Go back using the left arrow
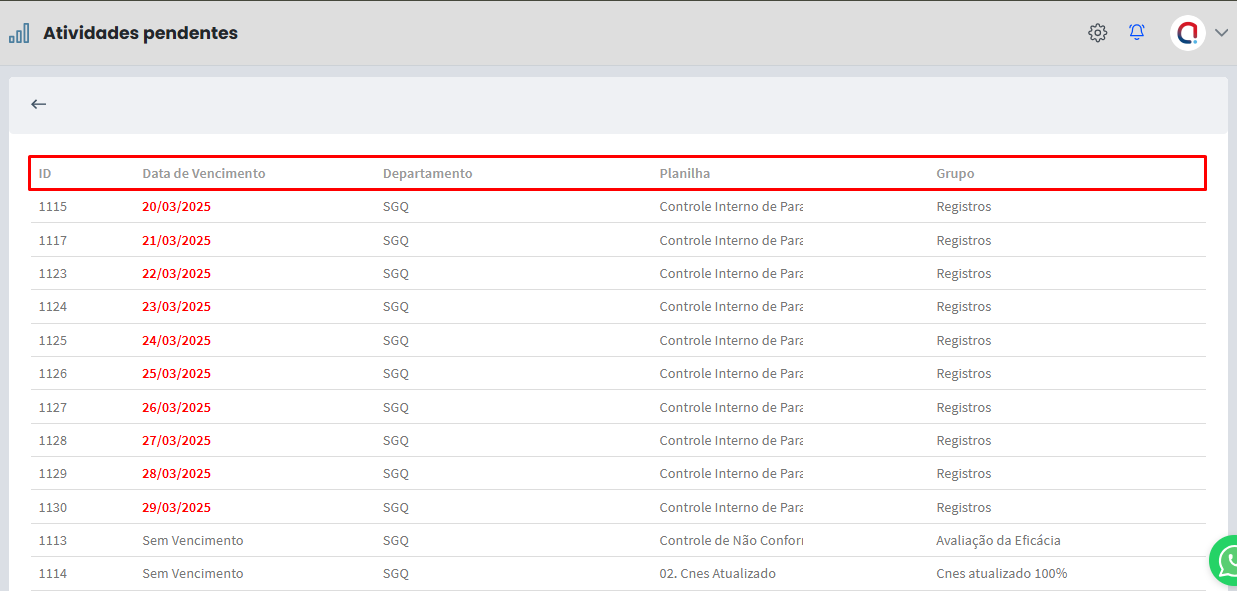The height and width of the screenshot is (591, 1237). [x=39, y=104]
